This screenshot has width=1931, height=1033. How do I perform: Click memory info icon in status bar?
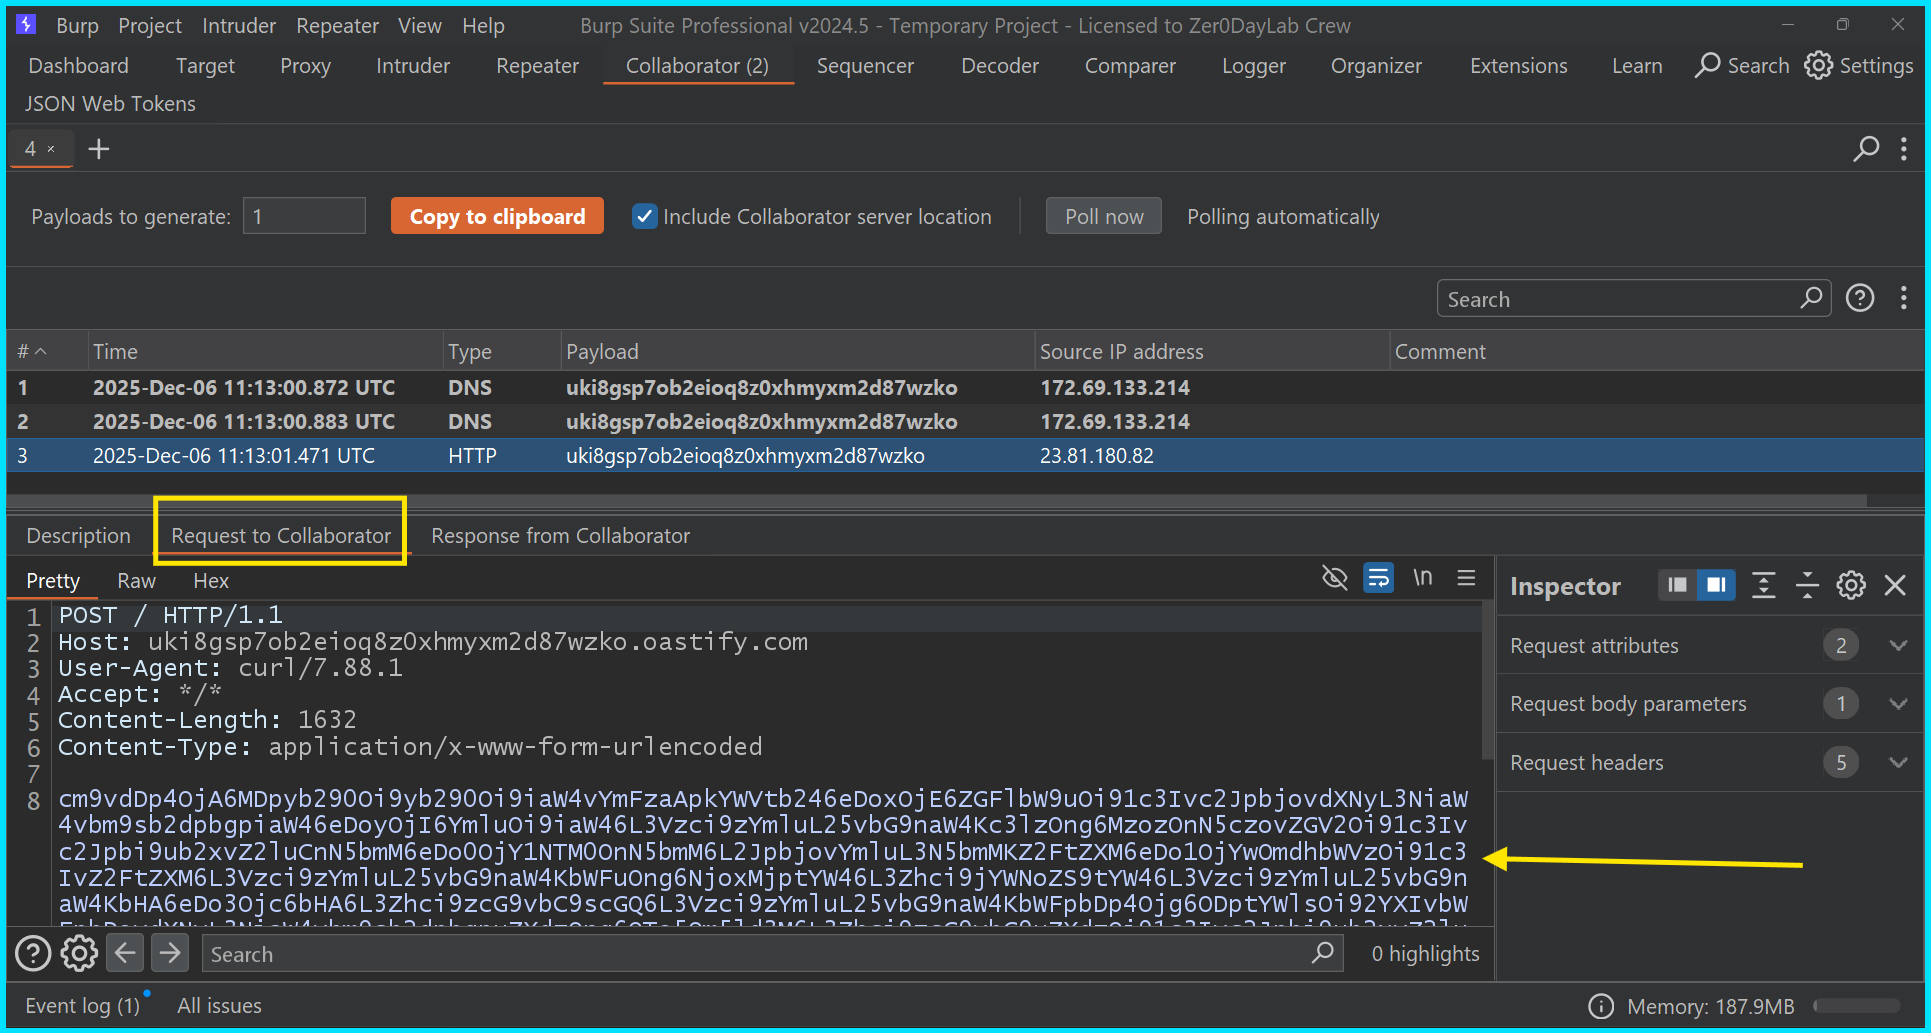tap(1601, 1006)
